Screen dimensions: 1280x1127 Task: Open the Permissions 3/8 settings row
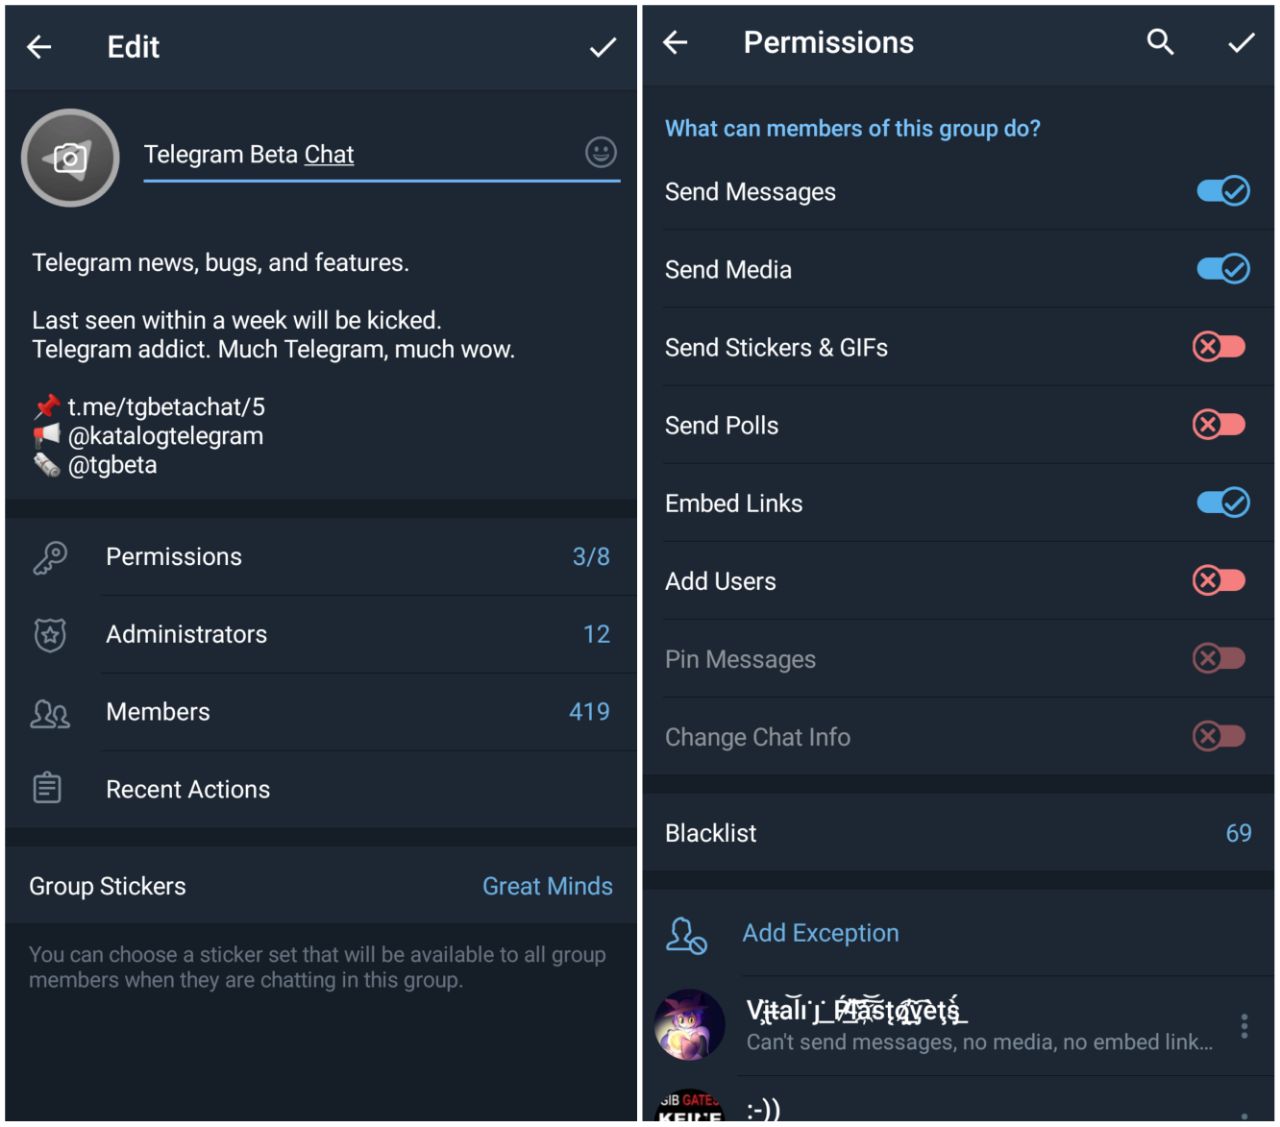pos(320,557)
